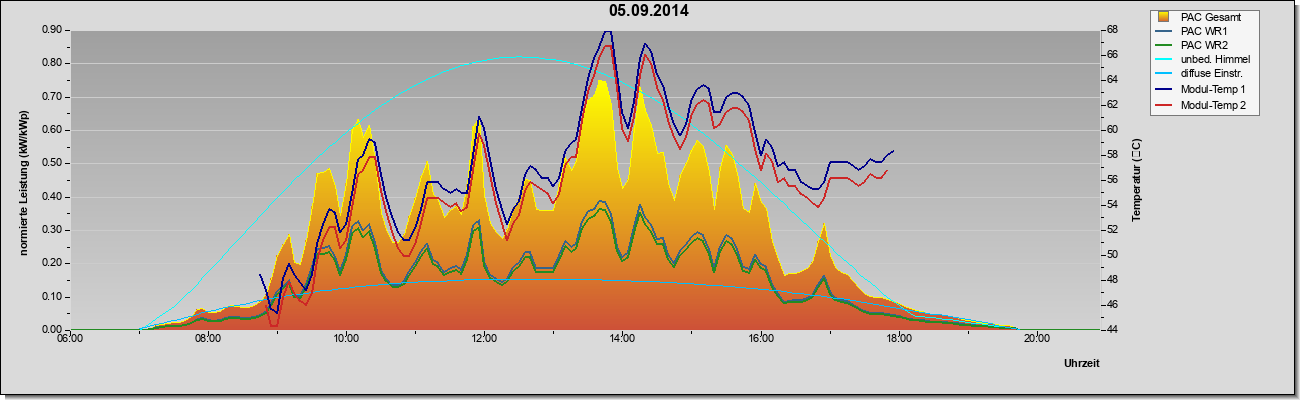This screenshot has height=400, width=1300.
Task: Click the 68 value on temperature axis
Action: coord(1111,30)
